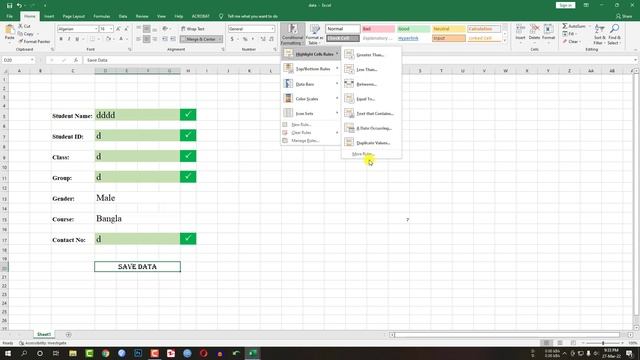Click Conditional Formatting button

292,34
